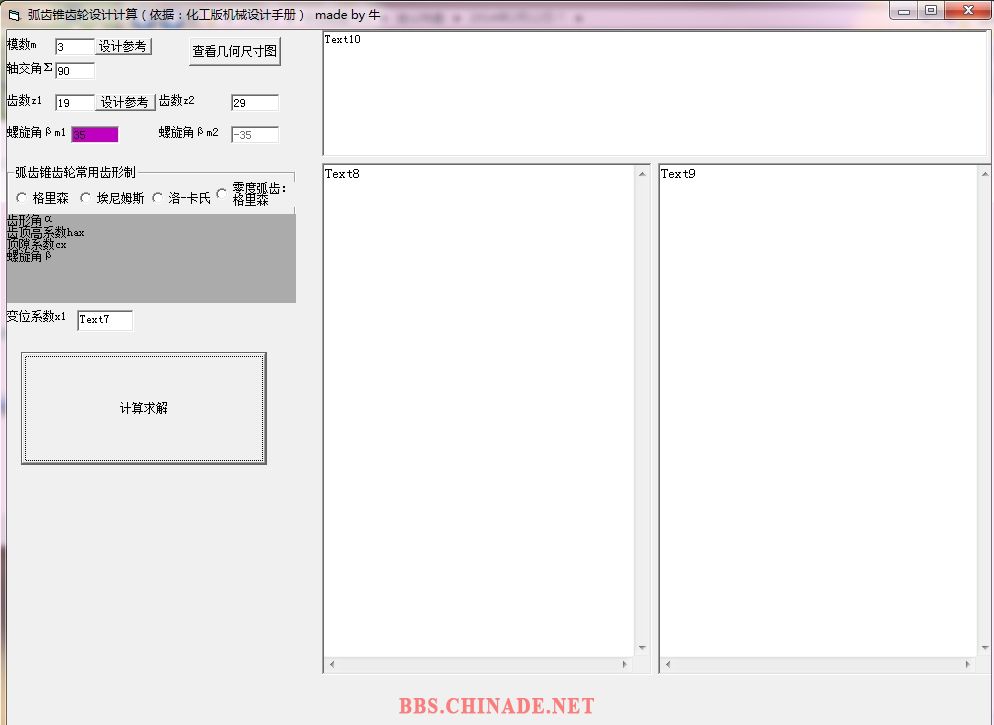Click the 螺旋角βm2 field showing -35
This screenshot has width=994, height=725.
(x=255, y=134)
